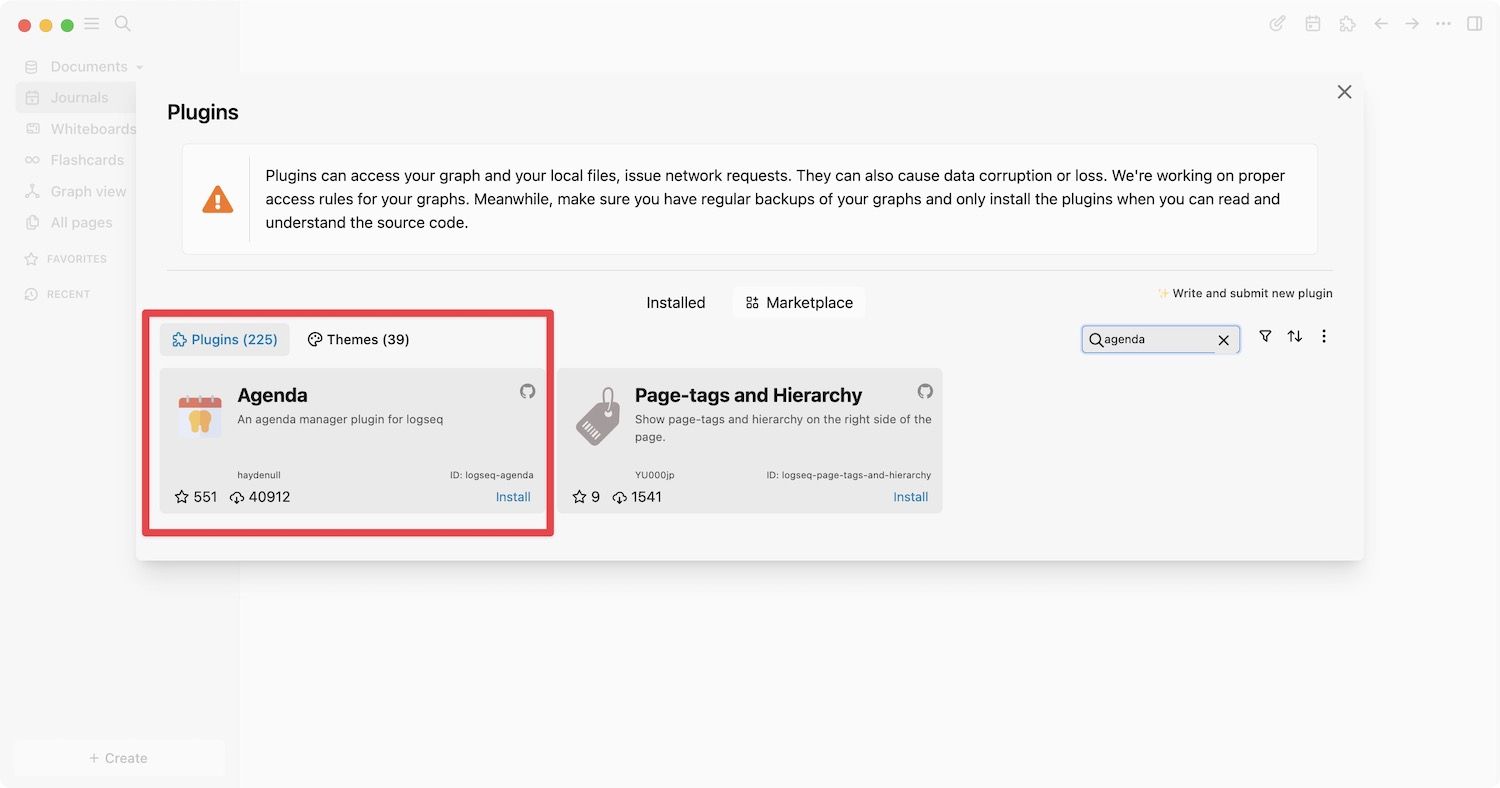This screenshot has width=1500, height=788.
Task: Clear the agenda search text
Action: coord(1223,340)
